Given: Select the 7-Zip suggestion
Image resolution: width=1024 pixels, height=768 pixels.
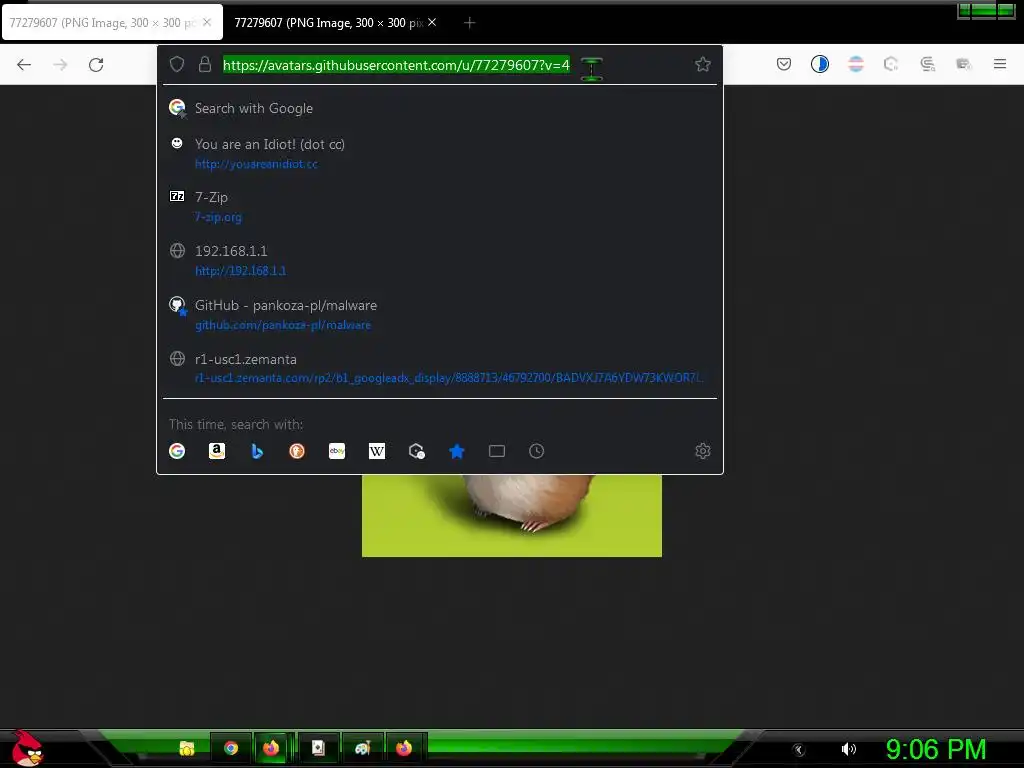Looking at the screenshot, I should [x=440, y=206].
